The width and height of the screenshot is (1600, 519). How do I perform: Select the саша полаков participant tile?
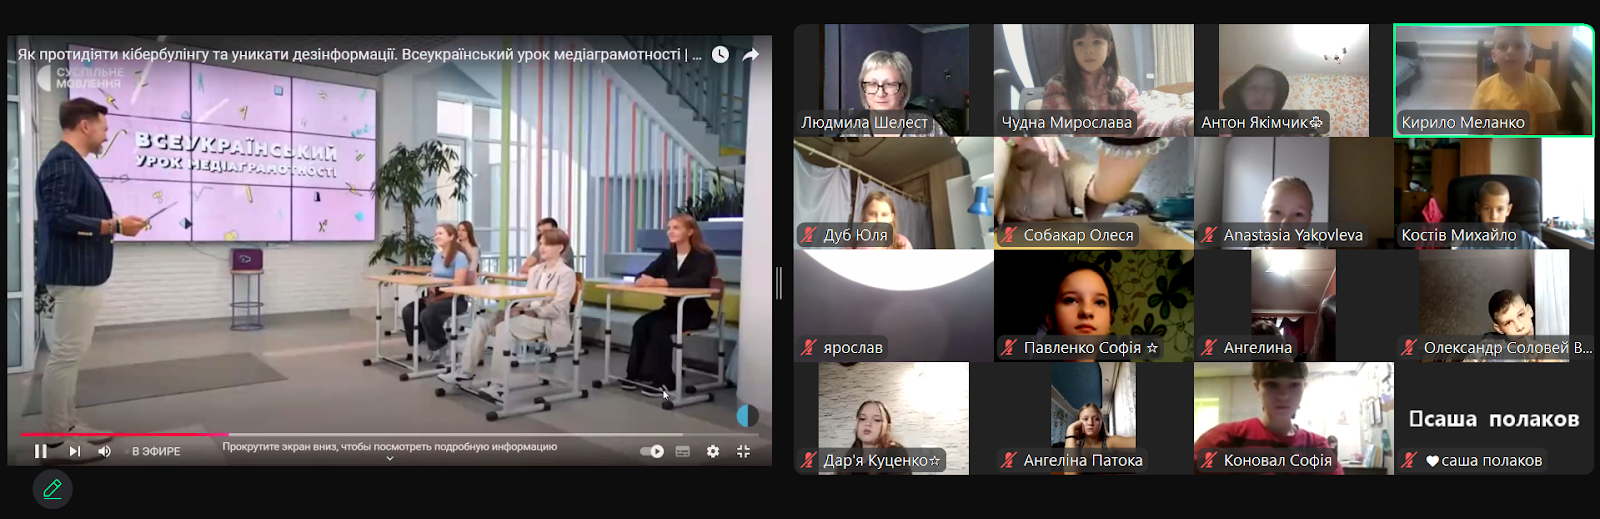click(1494, 418)
